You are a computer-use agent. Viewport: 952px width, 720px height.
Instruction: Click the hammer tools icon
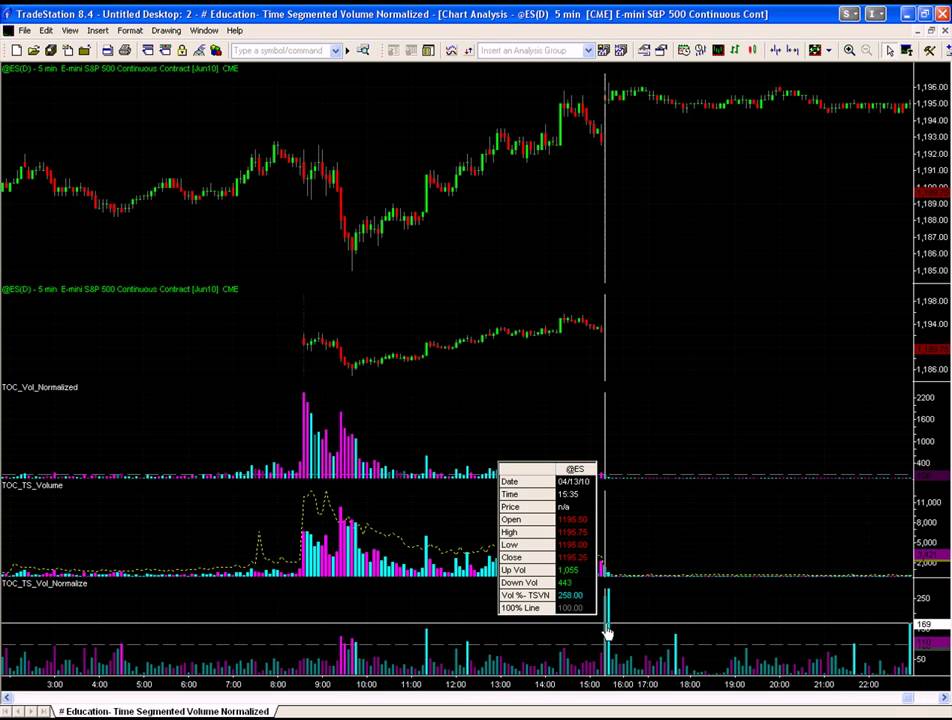(x=930, y=50)
